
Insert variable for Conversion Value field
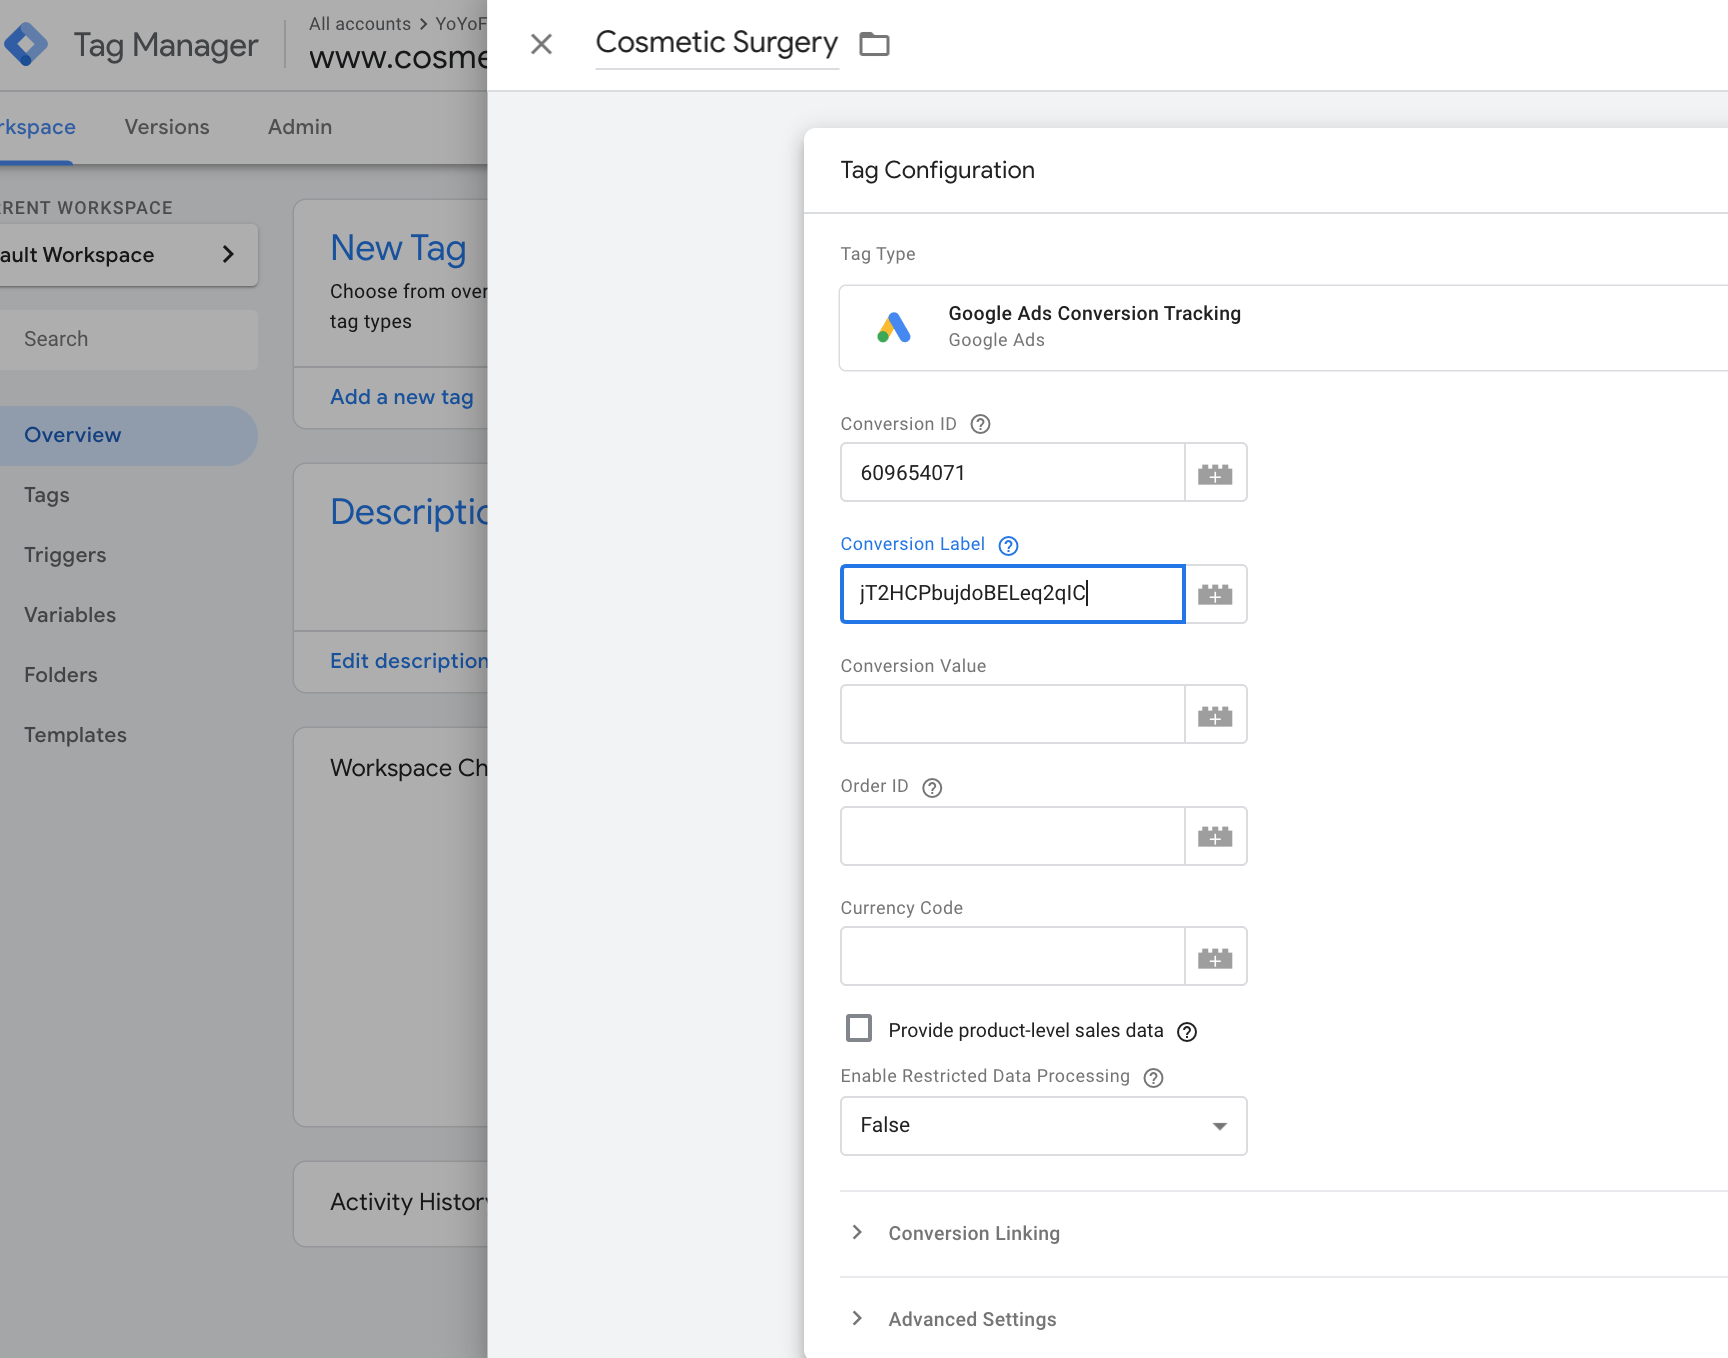(x=1215, y=715)
